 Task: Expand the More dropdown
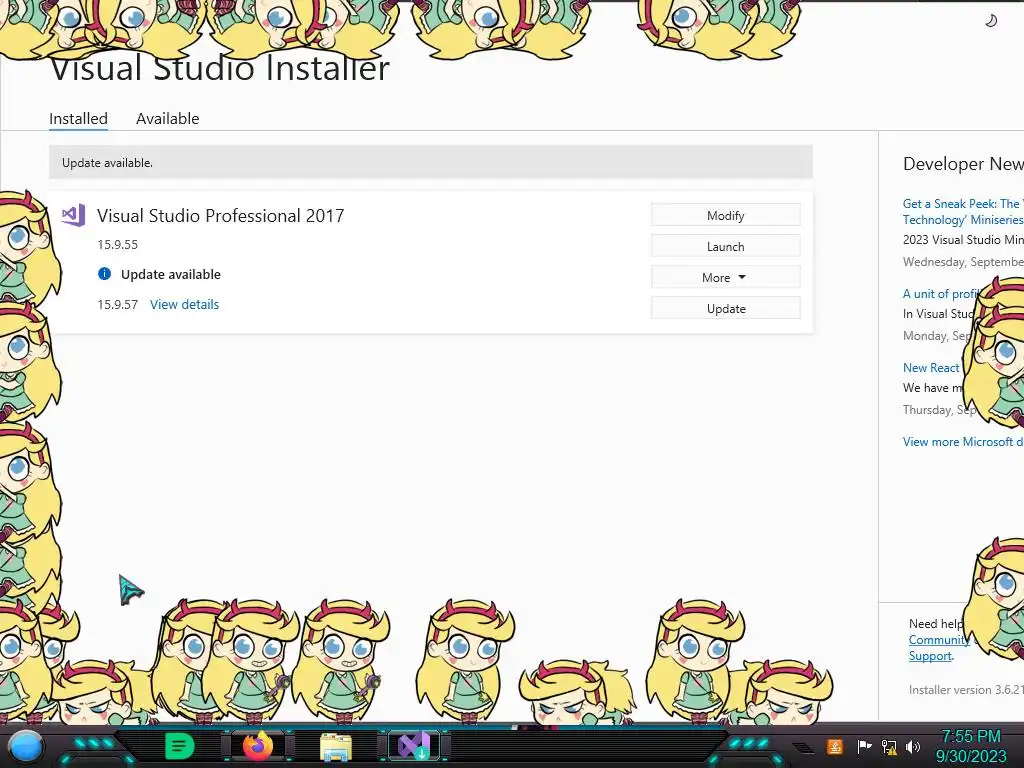point(726,278)
